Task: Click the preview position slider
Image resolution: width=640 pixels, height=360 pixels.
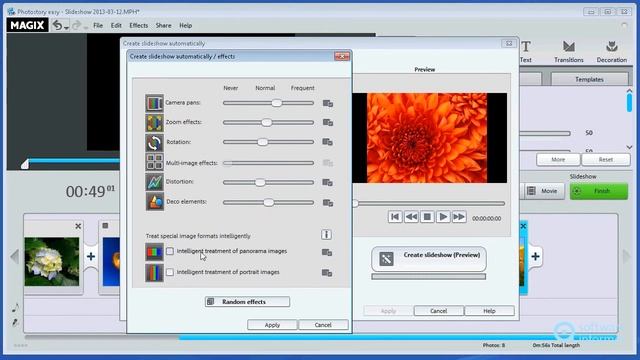Action: point(429,203)
